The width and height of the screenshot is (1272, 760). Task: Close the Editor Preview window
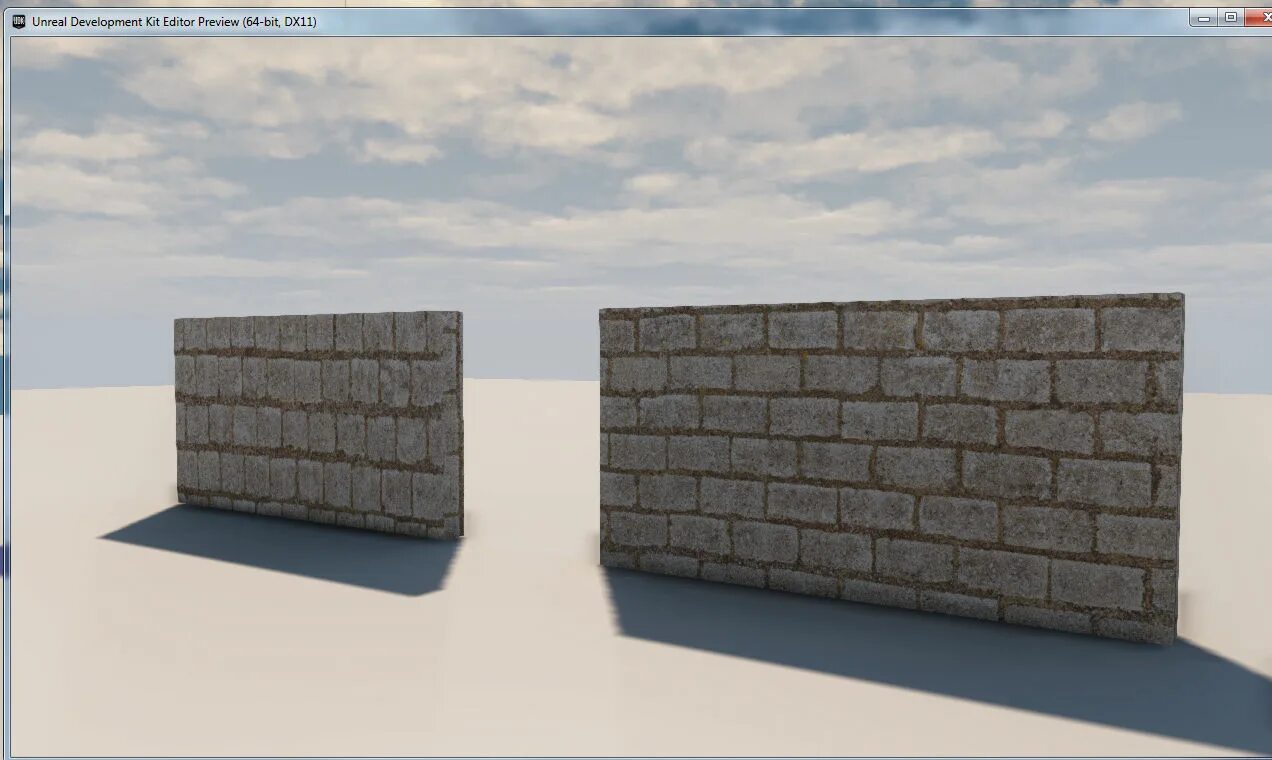[x=1258, y=17]
